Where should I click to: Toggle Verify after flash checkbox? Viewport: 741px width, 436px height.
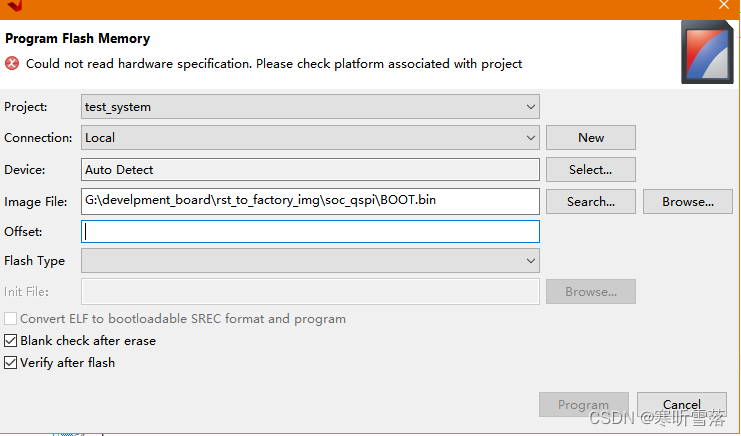click(x=10, y=363)
